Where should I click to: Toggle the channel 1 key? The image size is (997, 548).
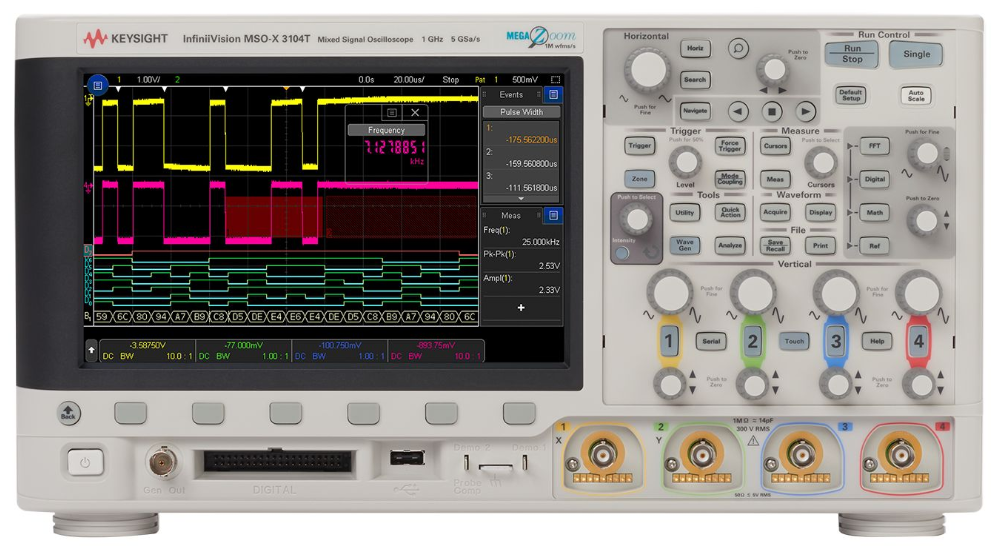click(x=668, y=341)
